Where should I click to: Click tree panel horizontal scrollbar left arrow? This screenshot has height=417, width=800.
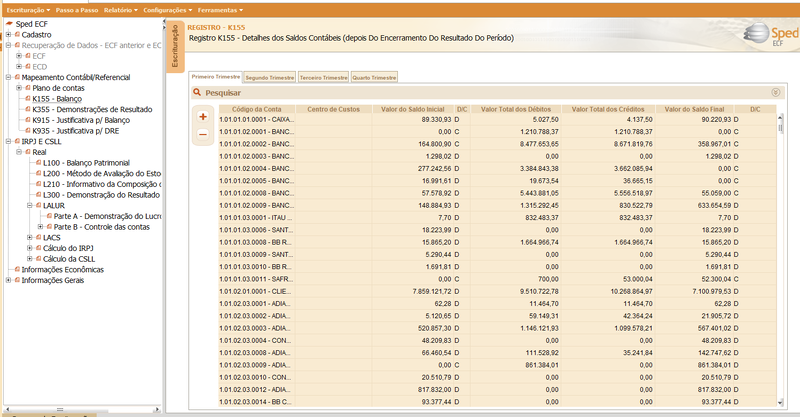click(x=7, y=409)
